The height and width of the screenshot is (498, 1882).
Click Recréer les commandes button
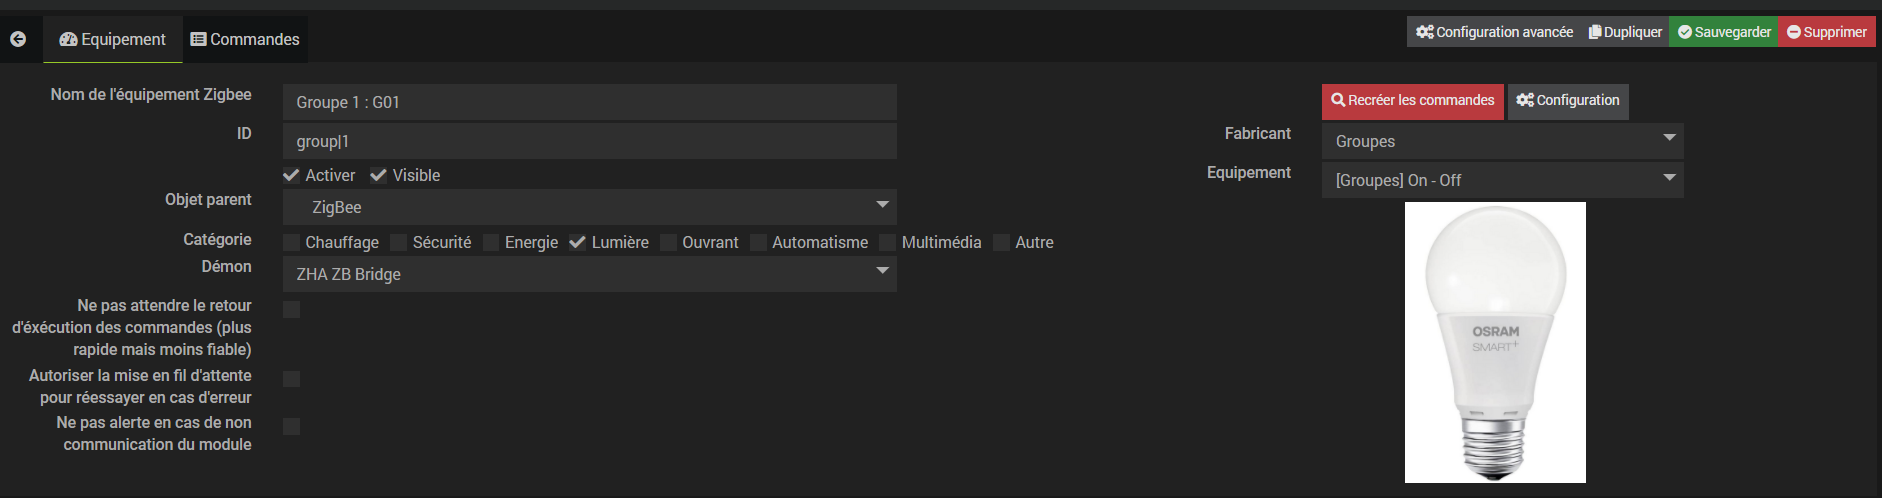coord(1412,100)
